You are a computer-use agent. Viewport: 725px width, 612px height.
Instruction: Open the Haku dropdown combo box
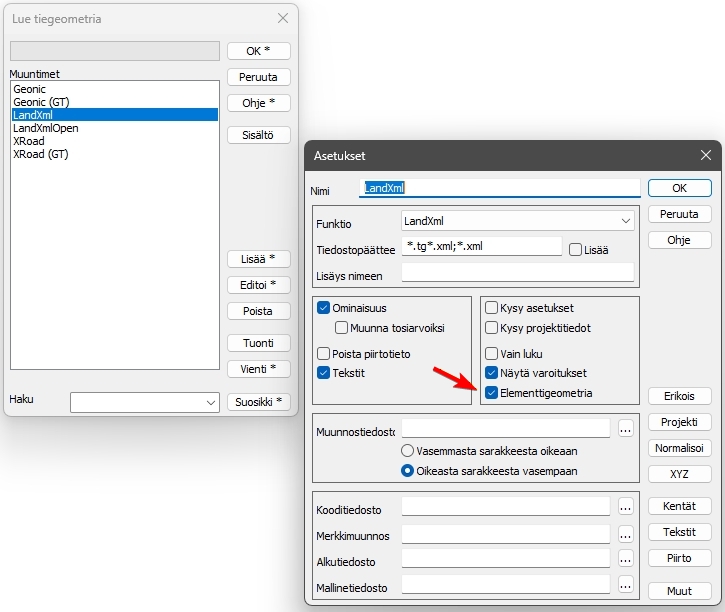[210, 402]
